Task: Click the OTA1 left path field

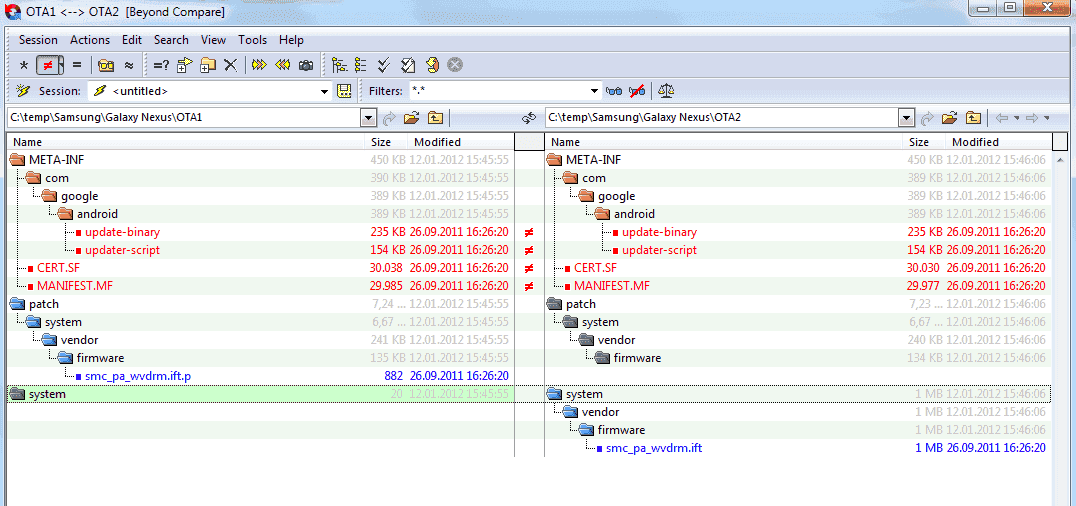Action: click(185, 117)
